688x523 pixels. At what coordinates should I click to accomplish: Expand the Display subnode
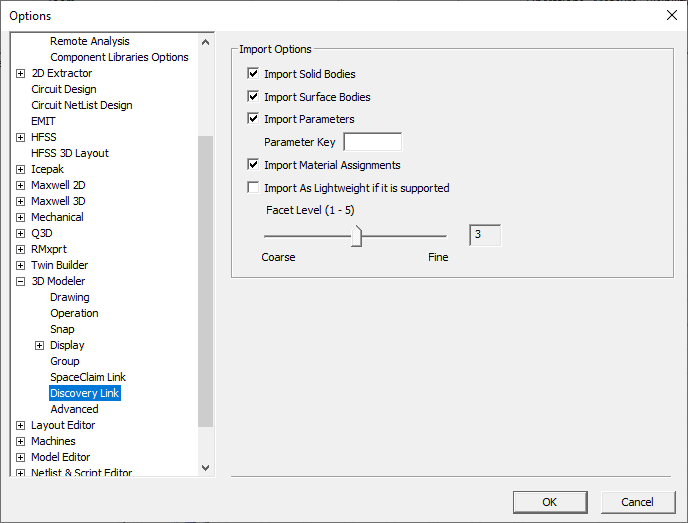pyautogui.click(x=40, y=345)
